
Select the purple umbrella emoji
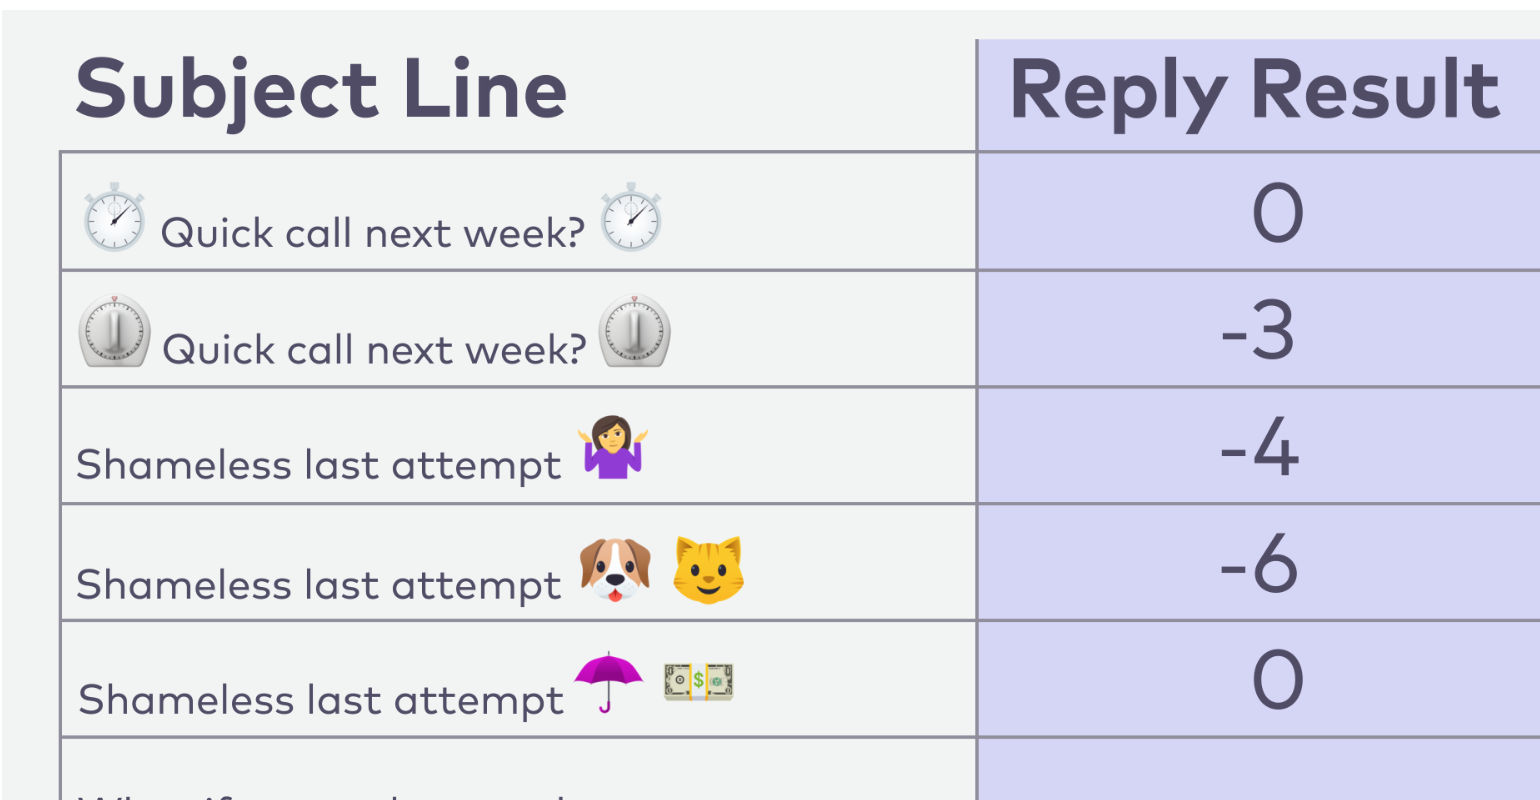pos(608,681)
